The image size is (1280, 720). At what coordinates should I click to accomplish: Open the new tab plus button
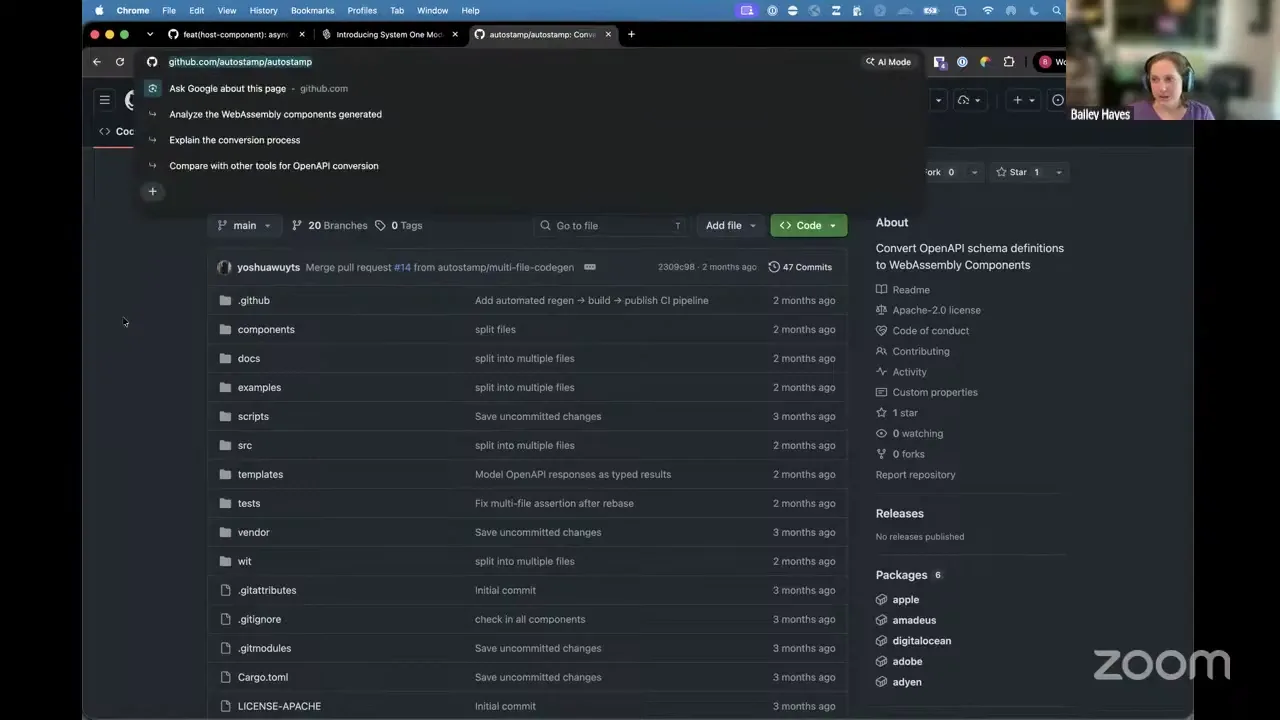point(631,34)
